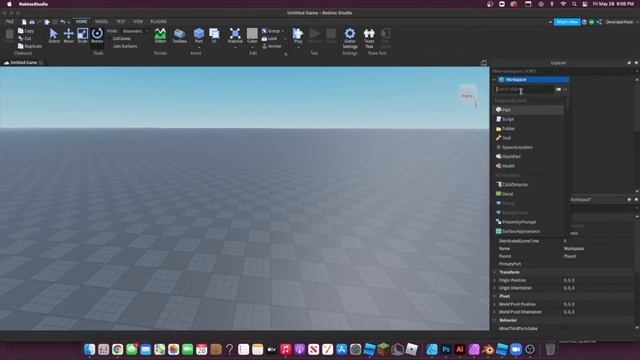Toggle the insert-object list view switch
640x360 pixels.
(x=558, y=89)
